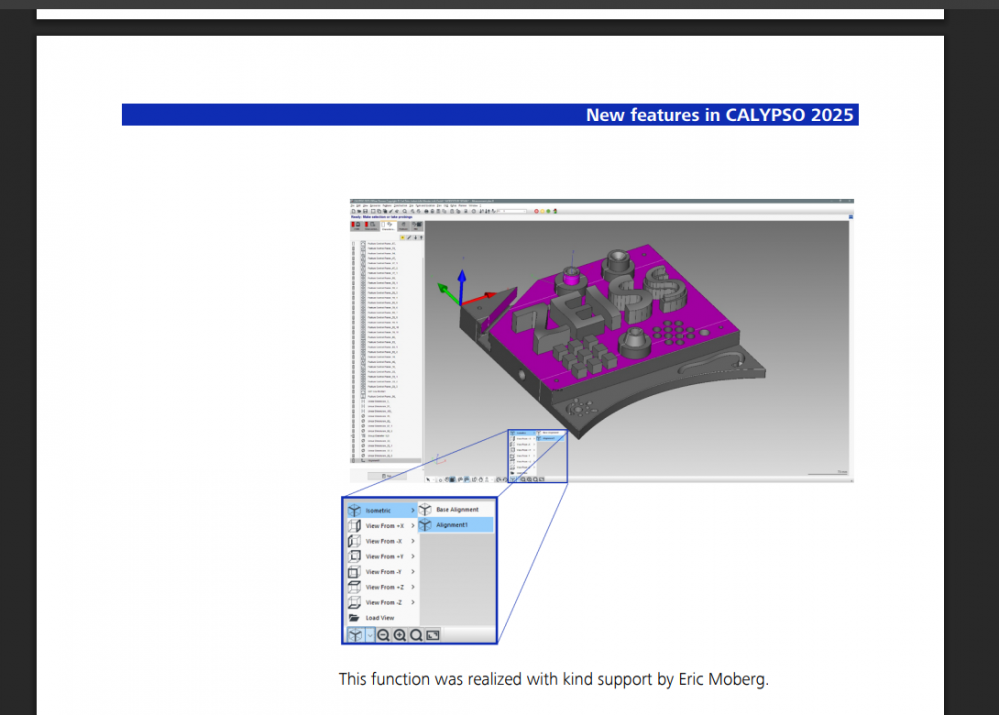This screenshot has width=999, height=715.
Task: Choose Alignment1 from the Isometric submenu
Action: coord(452,525)
